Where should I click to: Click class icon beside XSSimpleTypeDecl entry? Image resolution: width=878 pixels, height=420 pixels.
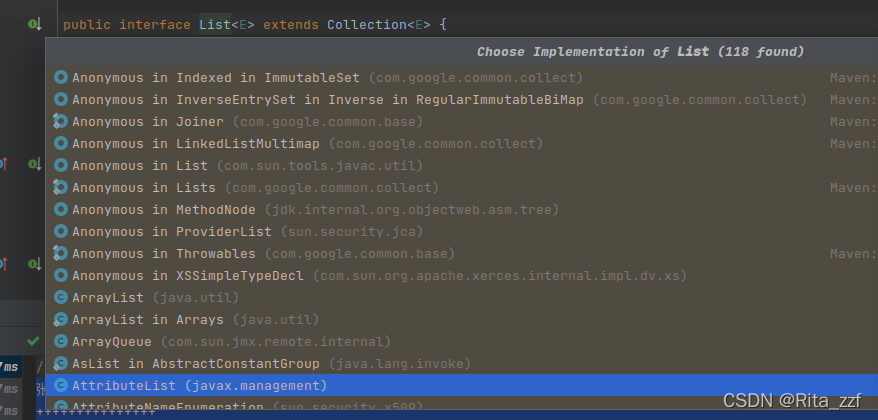pyautogui.click(x=60, y=276)
